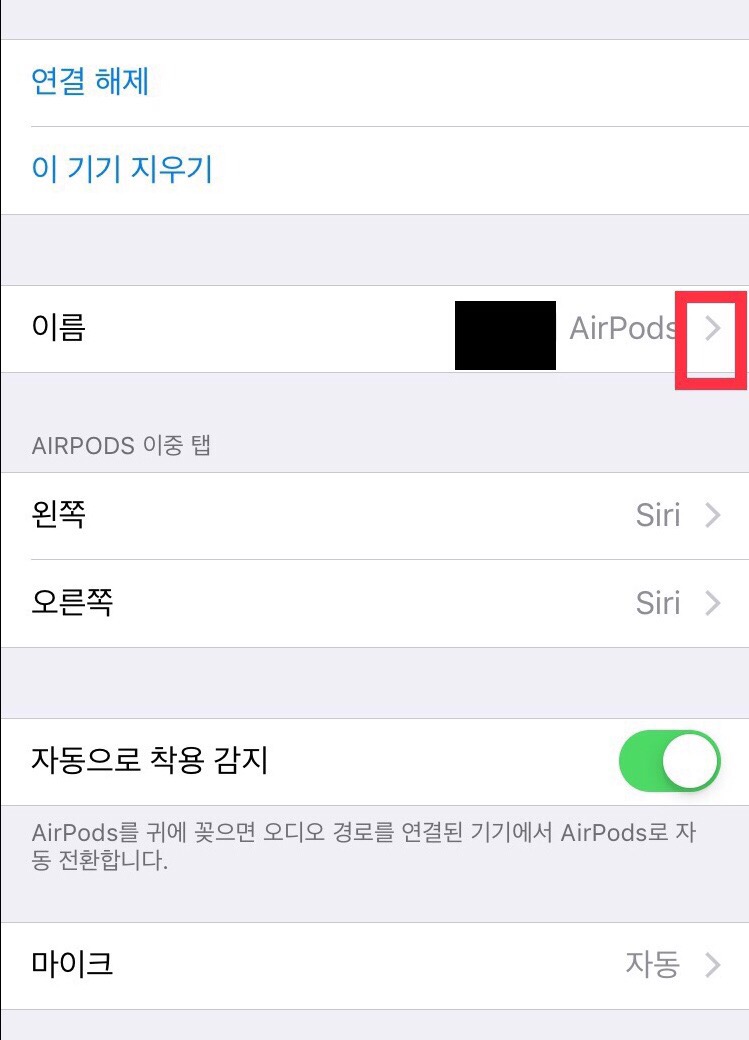Tap the AIRPODS 이중 탭 section header
This screenshot has width=749, height=1040.
121,445
